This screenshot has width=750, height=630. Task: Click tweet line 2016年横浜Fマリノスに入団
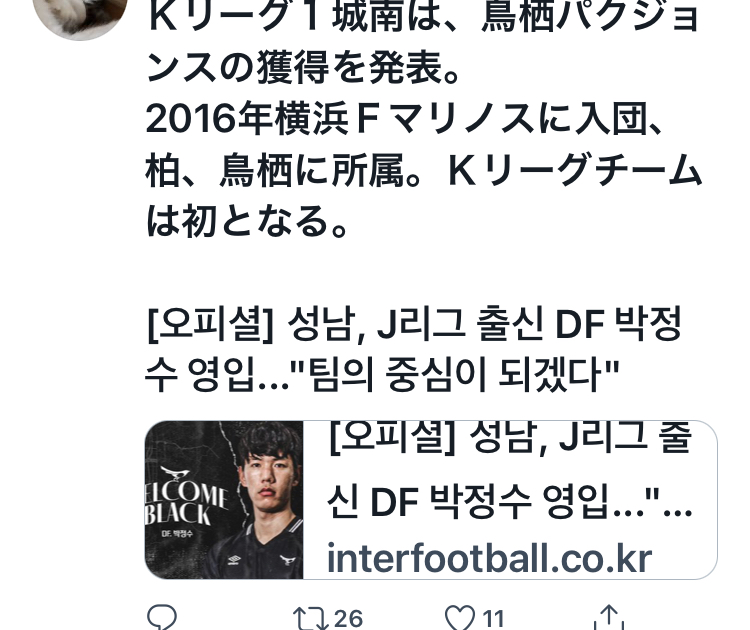tap(405, 119)
